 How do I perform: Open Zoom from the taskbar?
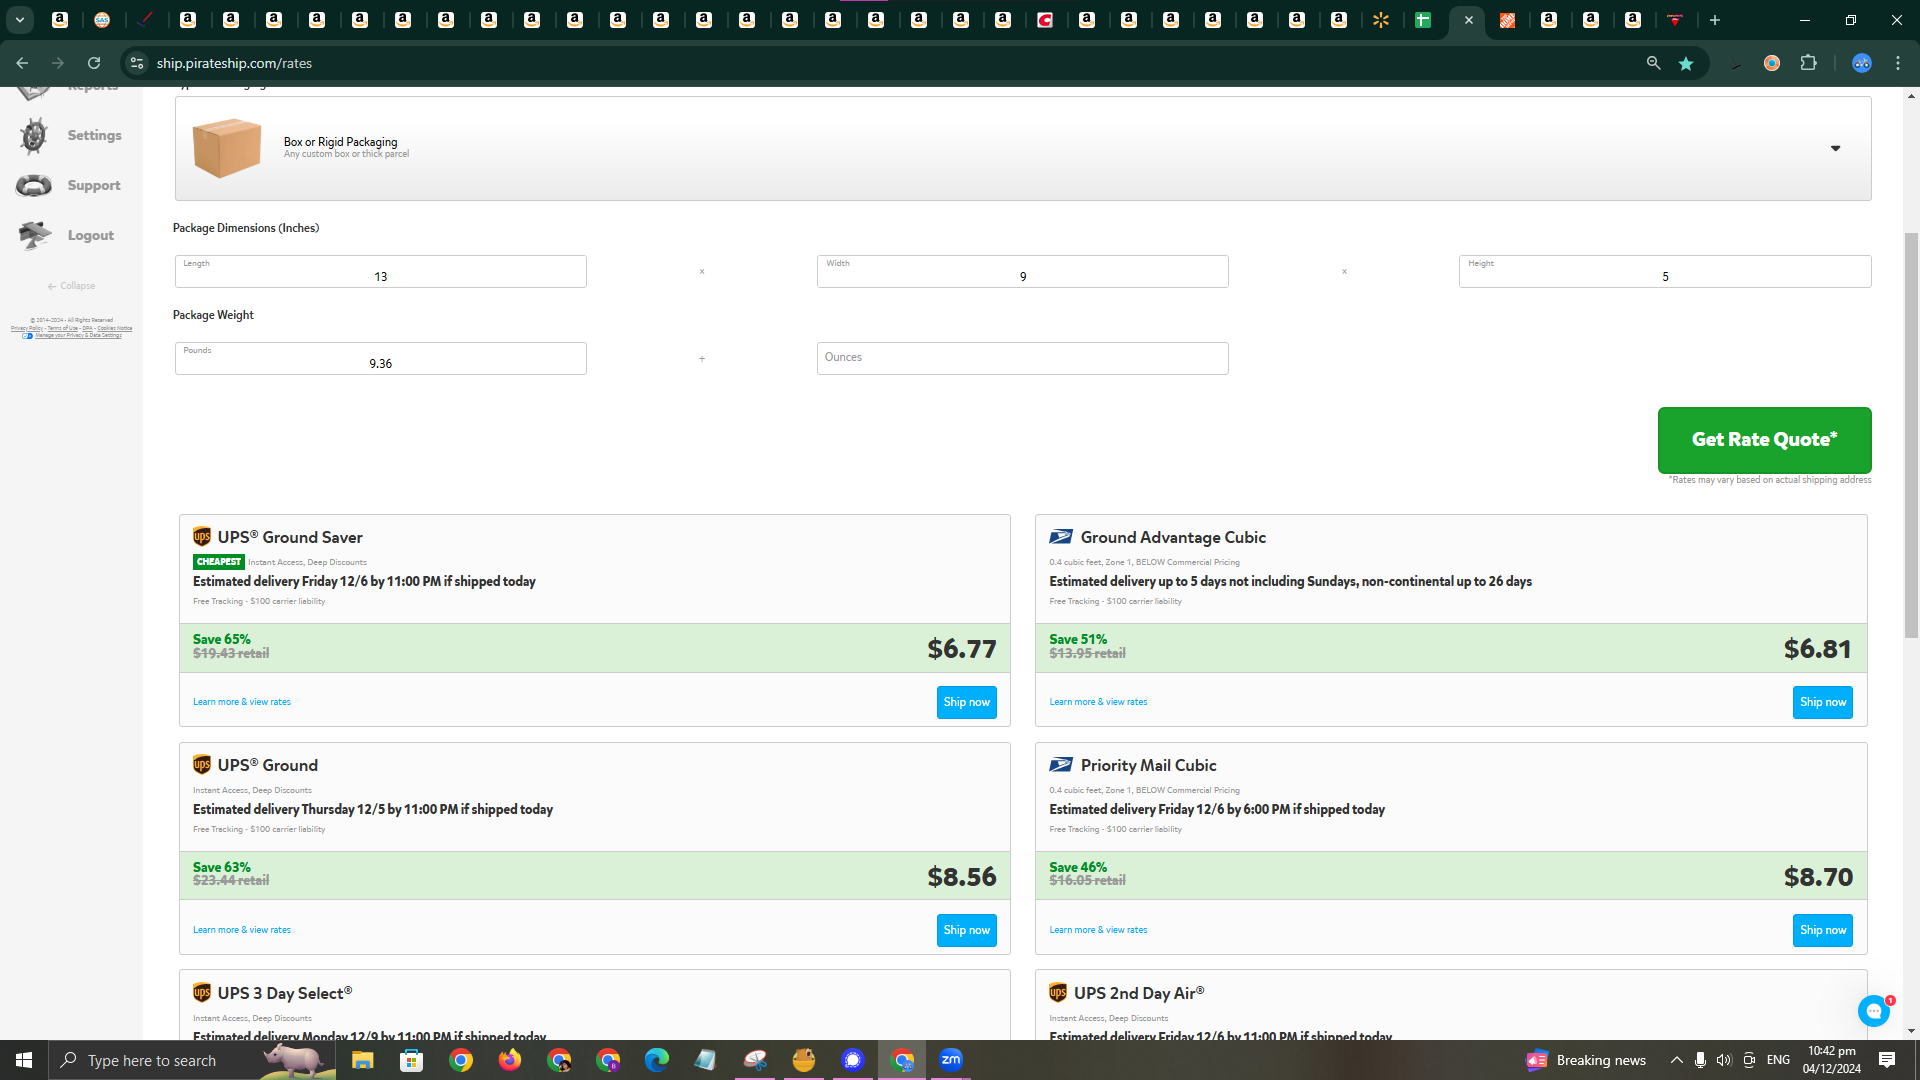951,1060
